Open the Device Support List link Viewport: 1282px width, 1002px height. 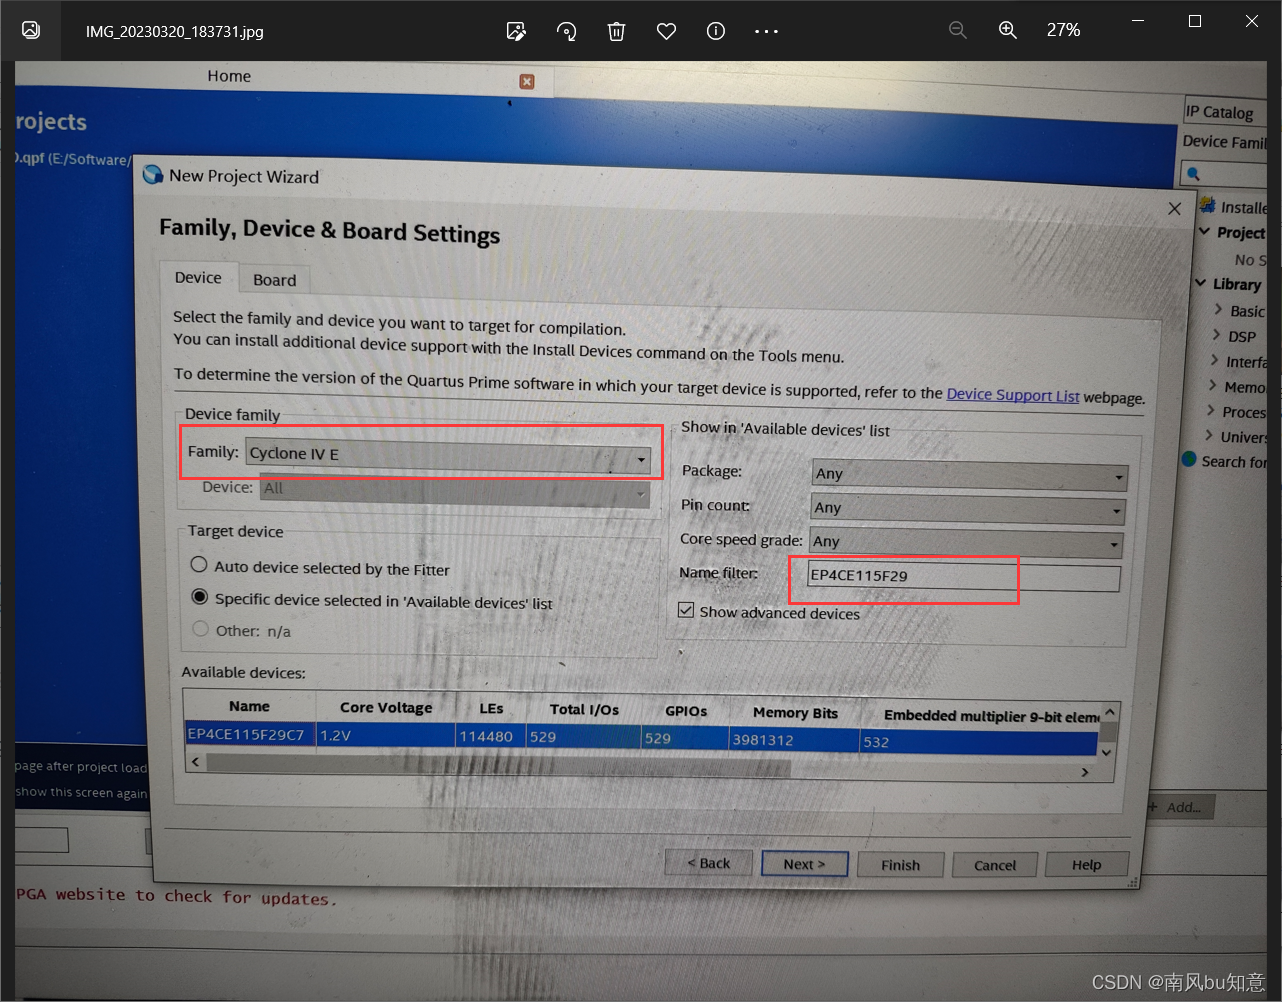pyautogui.click(x=1013, y=395)
